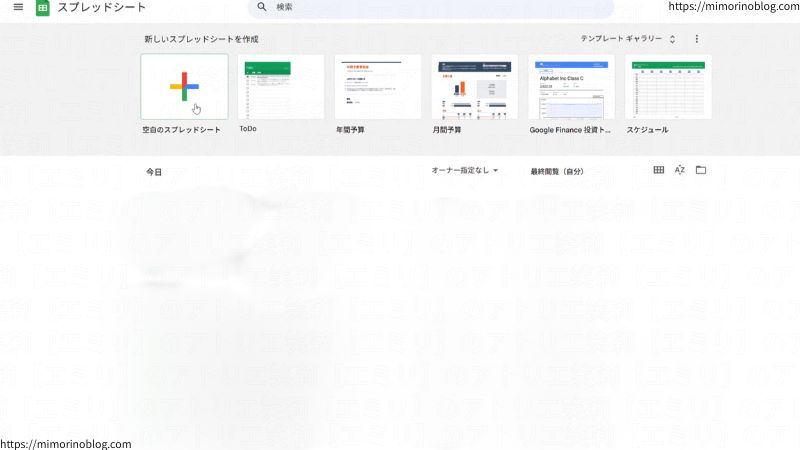Image resolution: width=800 pixels, height=450 pixels.
Task: Click the ToDo label text
Action: coord(248,129)
